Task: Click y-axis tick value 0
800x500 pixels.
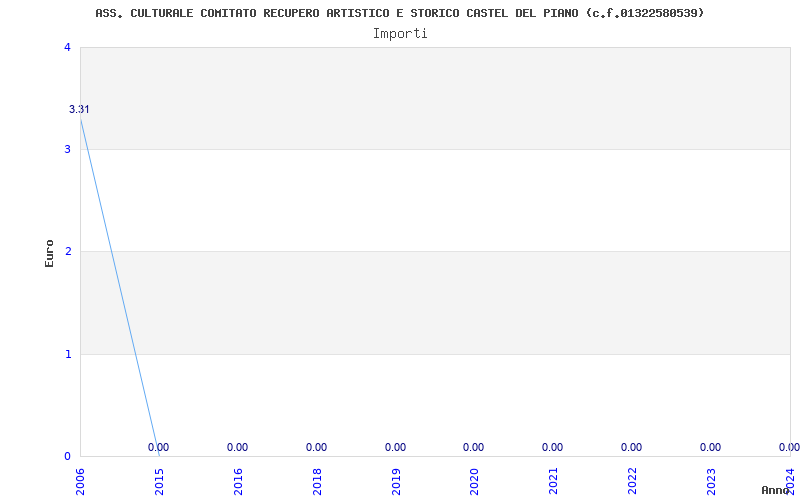Action: (67, 456)
